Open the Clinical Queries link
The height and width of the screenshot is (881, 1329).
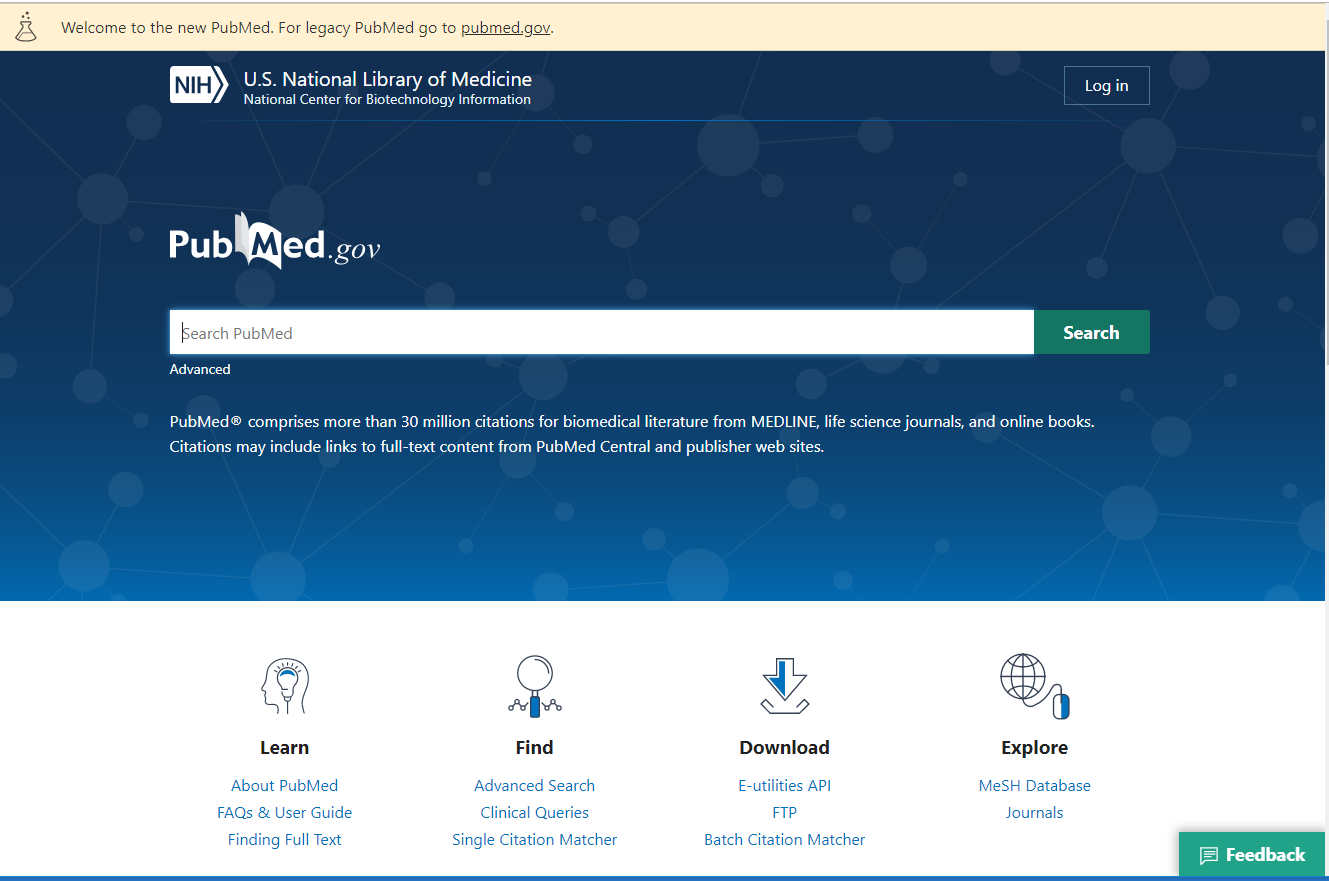(535, 813)
